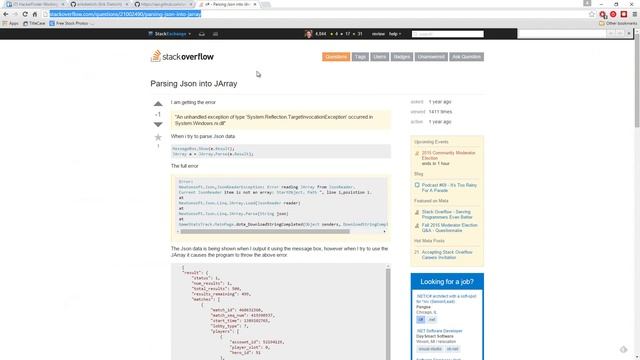Open the StackExchange inbox icon
The height and width of the screenshot is (360, 640).
202,34
